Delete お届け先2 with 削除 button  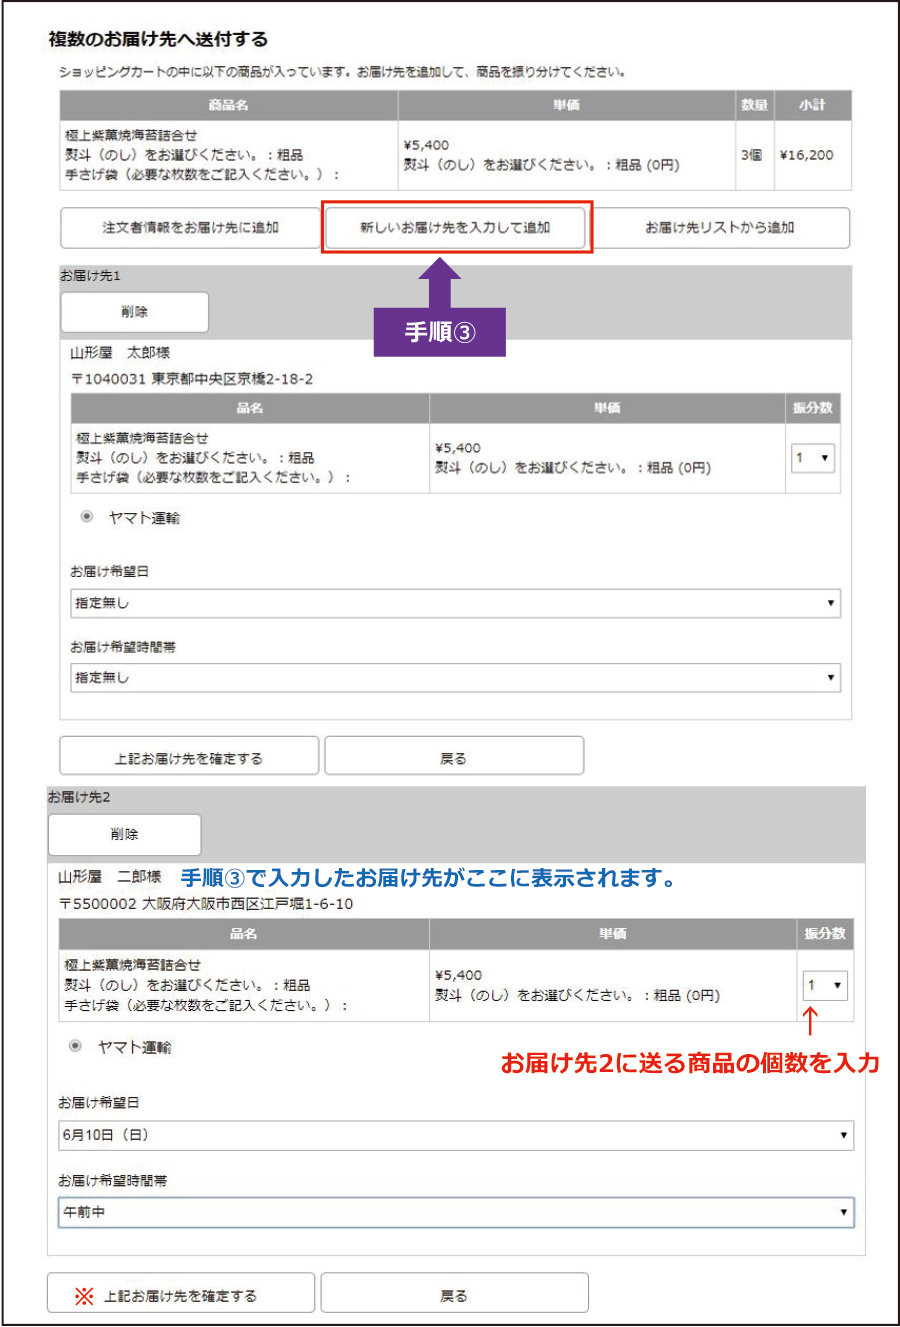coord(125,834)
